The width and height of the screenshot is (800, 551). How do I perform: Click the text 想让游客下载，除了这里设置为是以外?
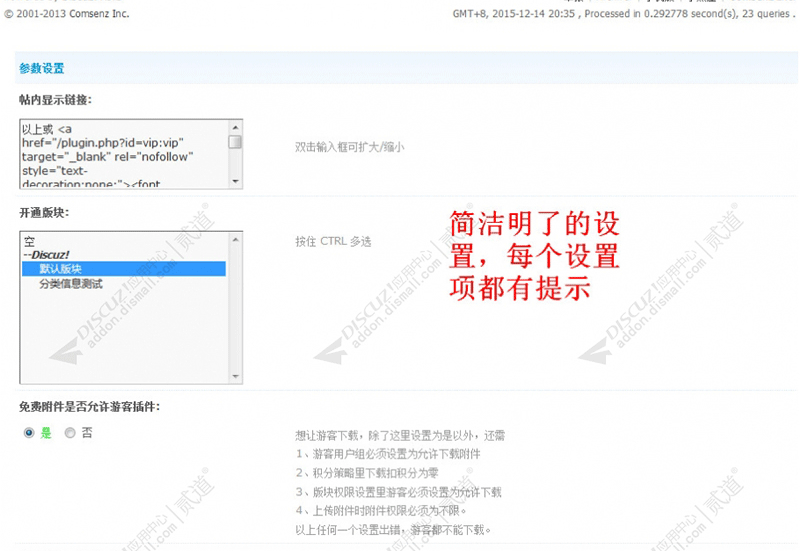400,435
